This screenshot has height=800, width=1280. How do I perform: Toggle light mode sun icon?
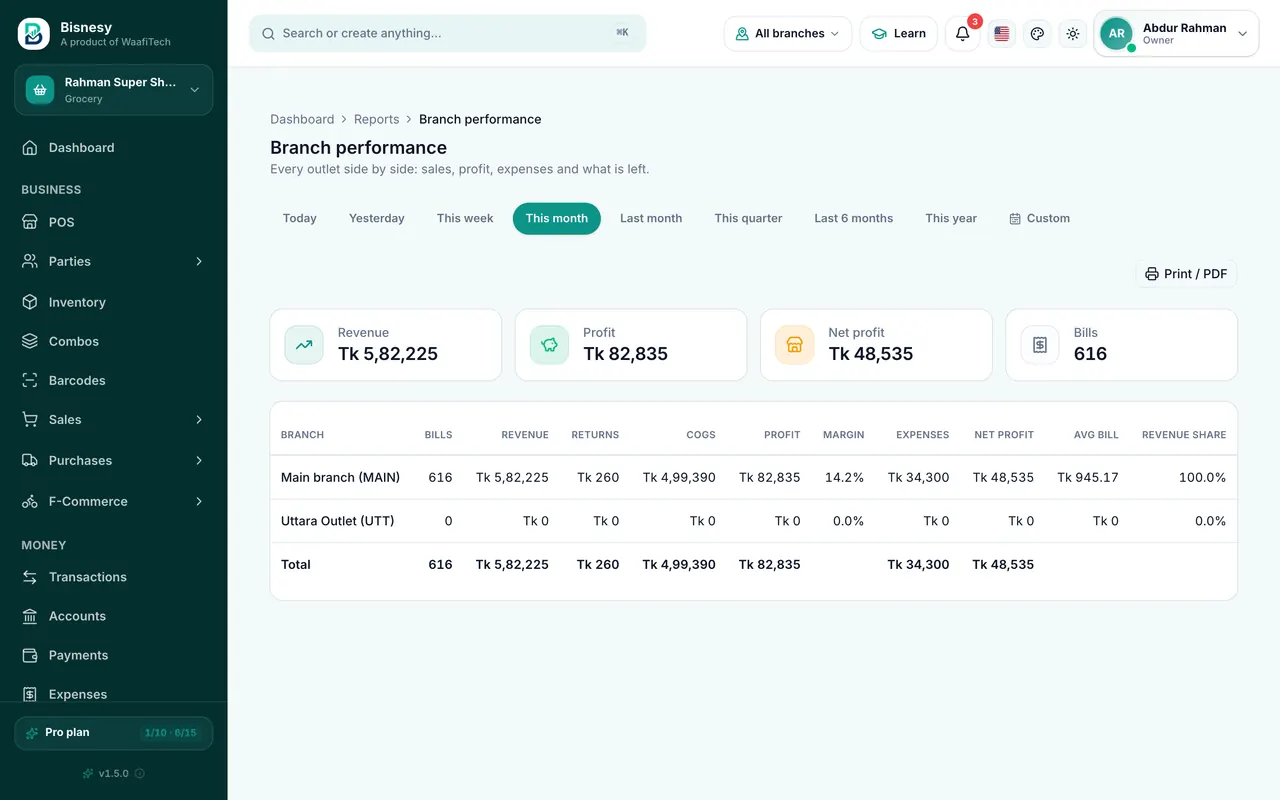(x=1073, y=33)
